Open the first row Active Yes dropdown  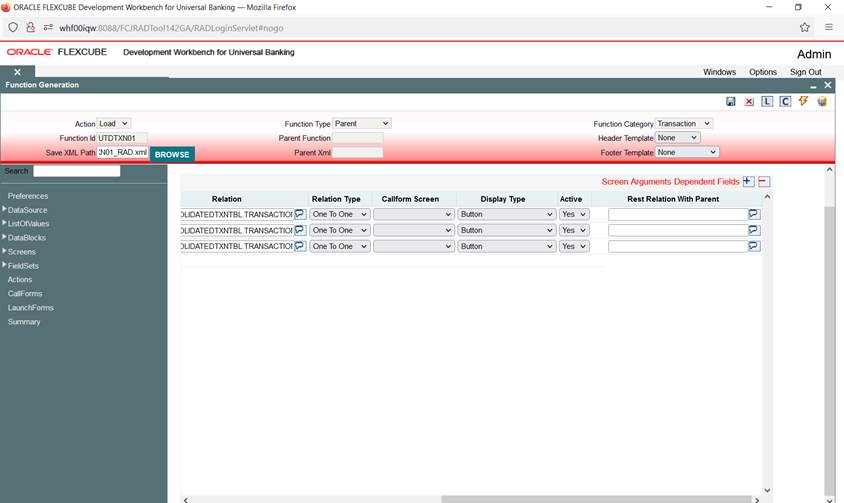[x=574, y=214]
